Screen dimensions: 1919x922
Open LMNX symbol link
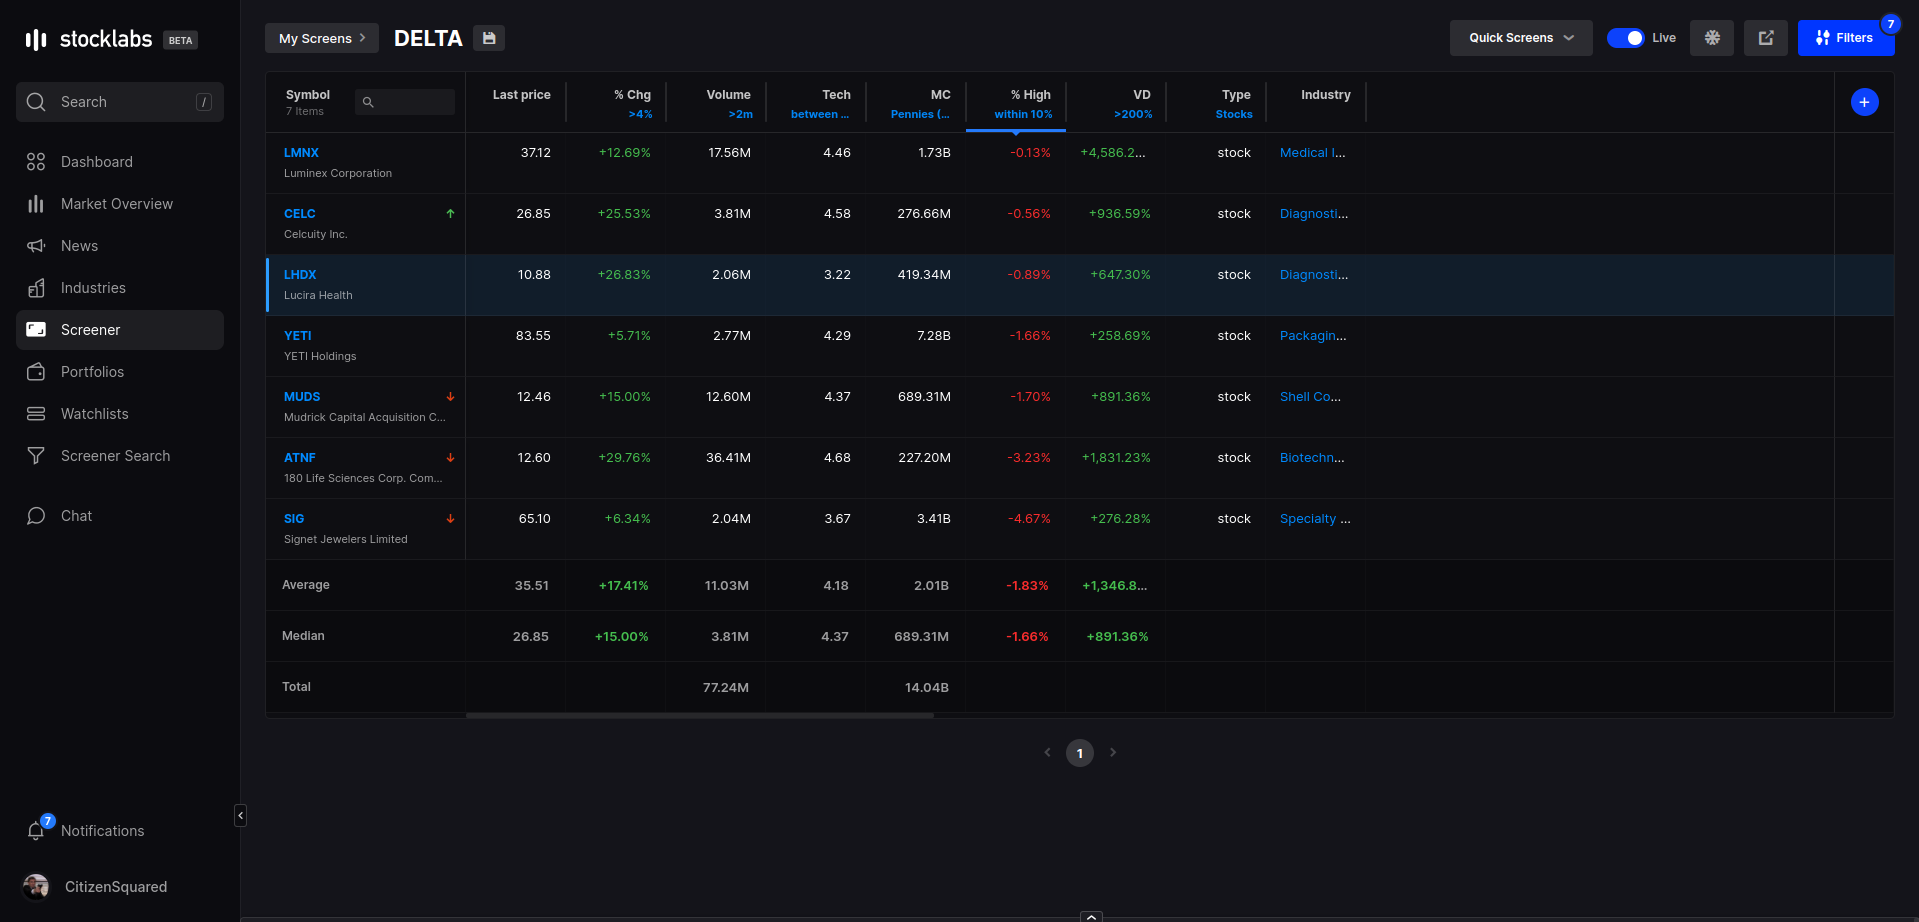click(301, 153)
